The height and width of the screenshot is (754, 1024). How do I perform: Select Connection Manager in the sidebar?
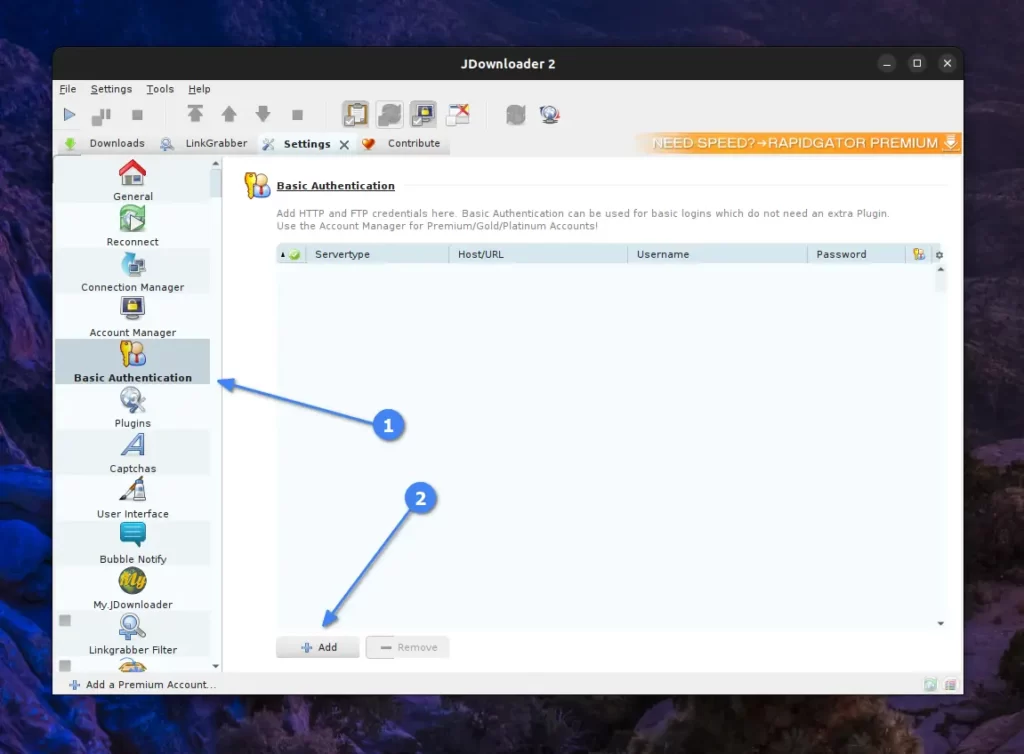(x=133, y=272)
